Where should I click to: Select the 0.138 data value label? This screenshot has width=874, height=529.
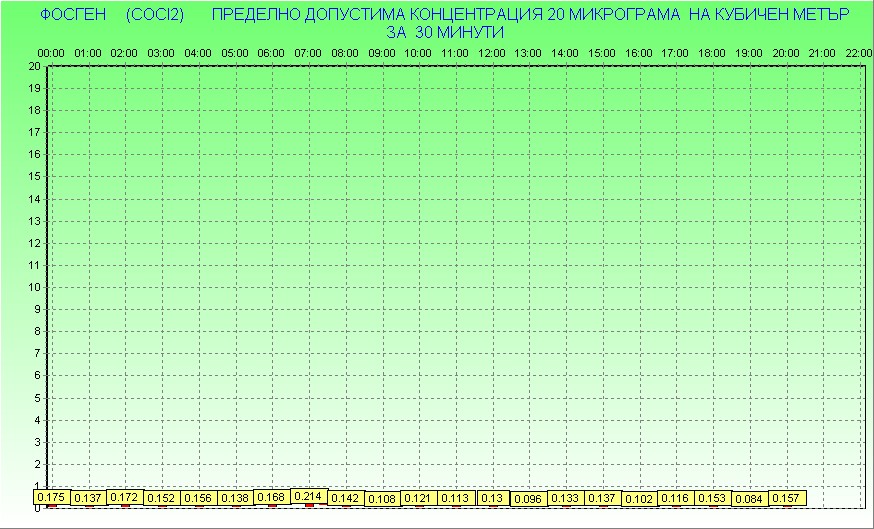click(235, 498)
